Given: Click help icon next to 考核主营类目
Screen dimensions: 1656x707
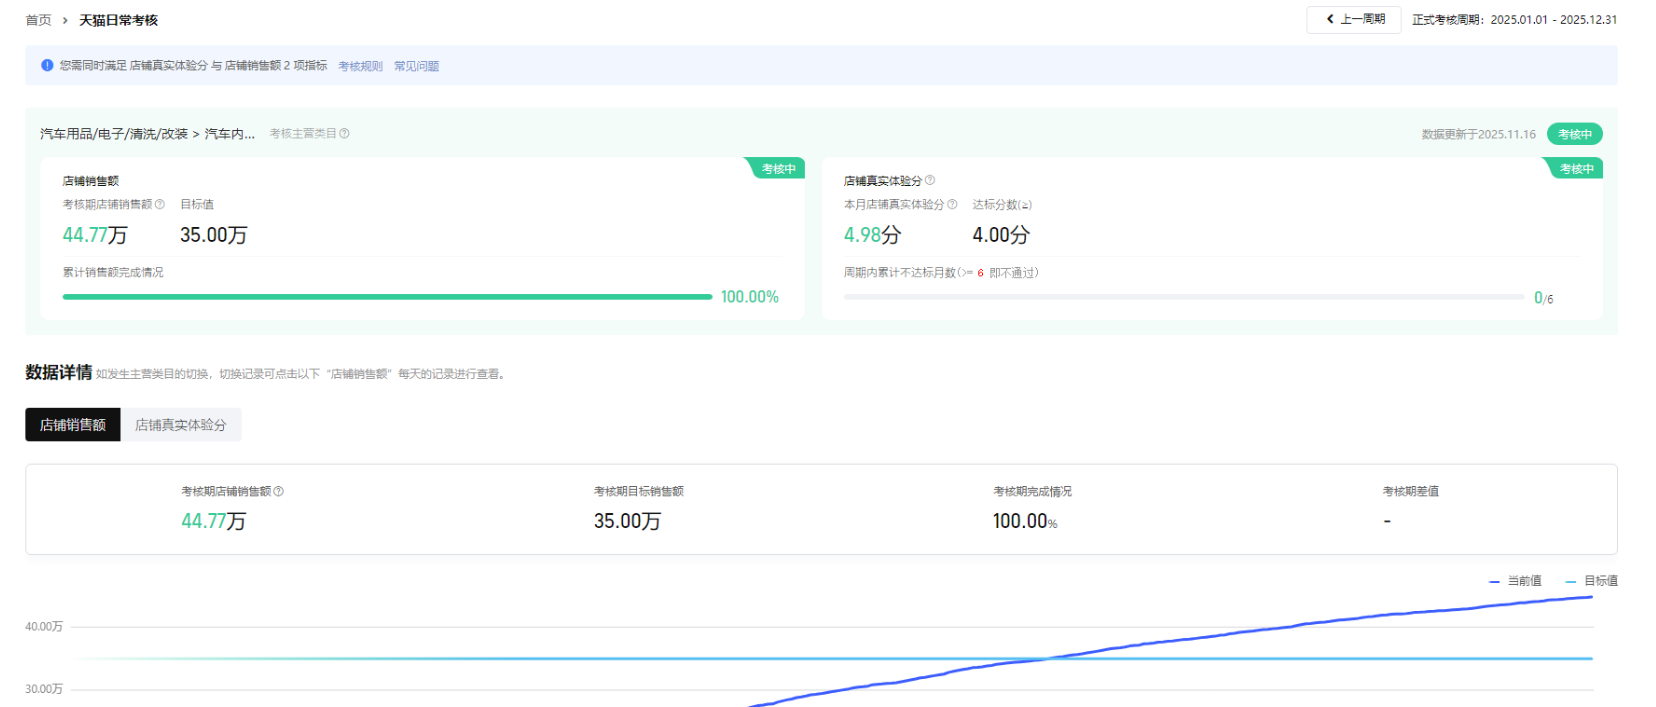Looking at the screenshot, I should [344, 133].
